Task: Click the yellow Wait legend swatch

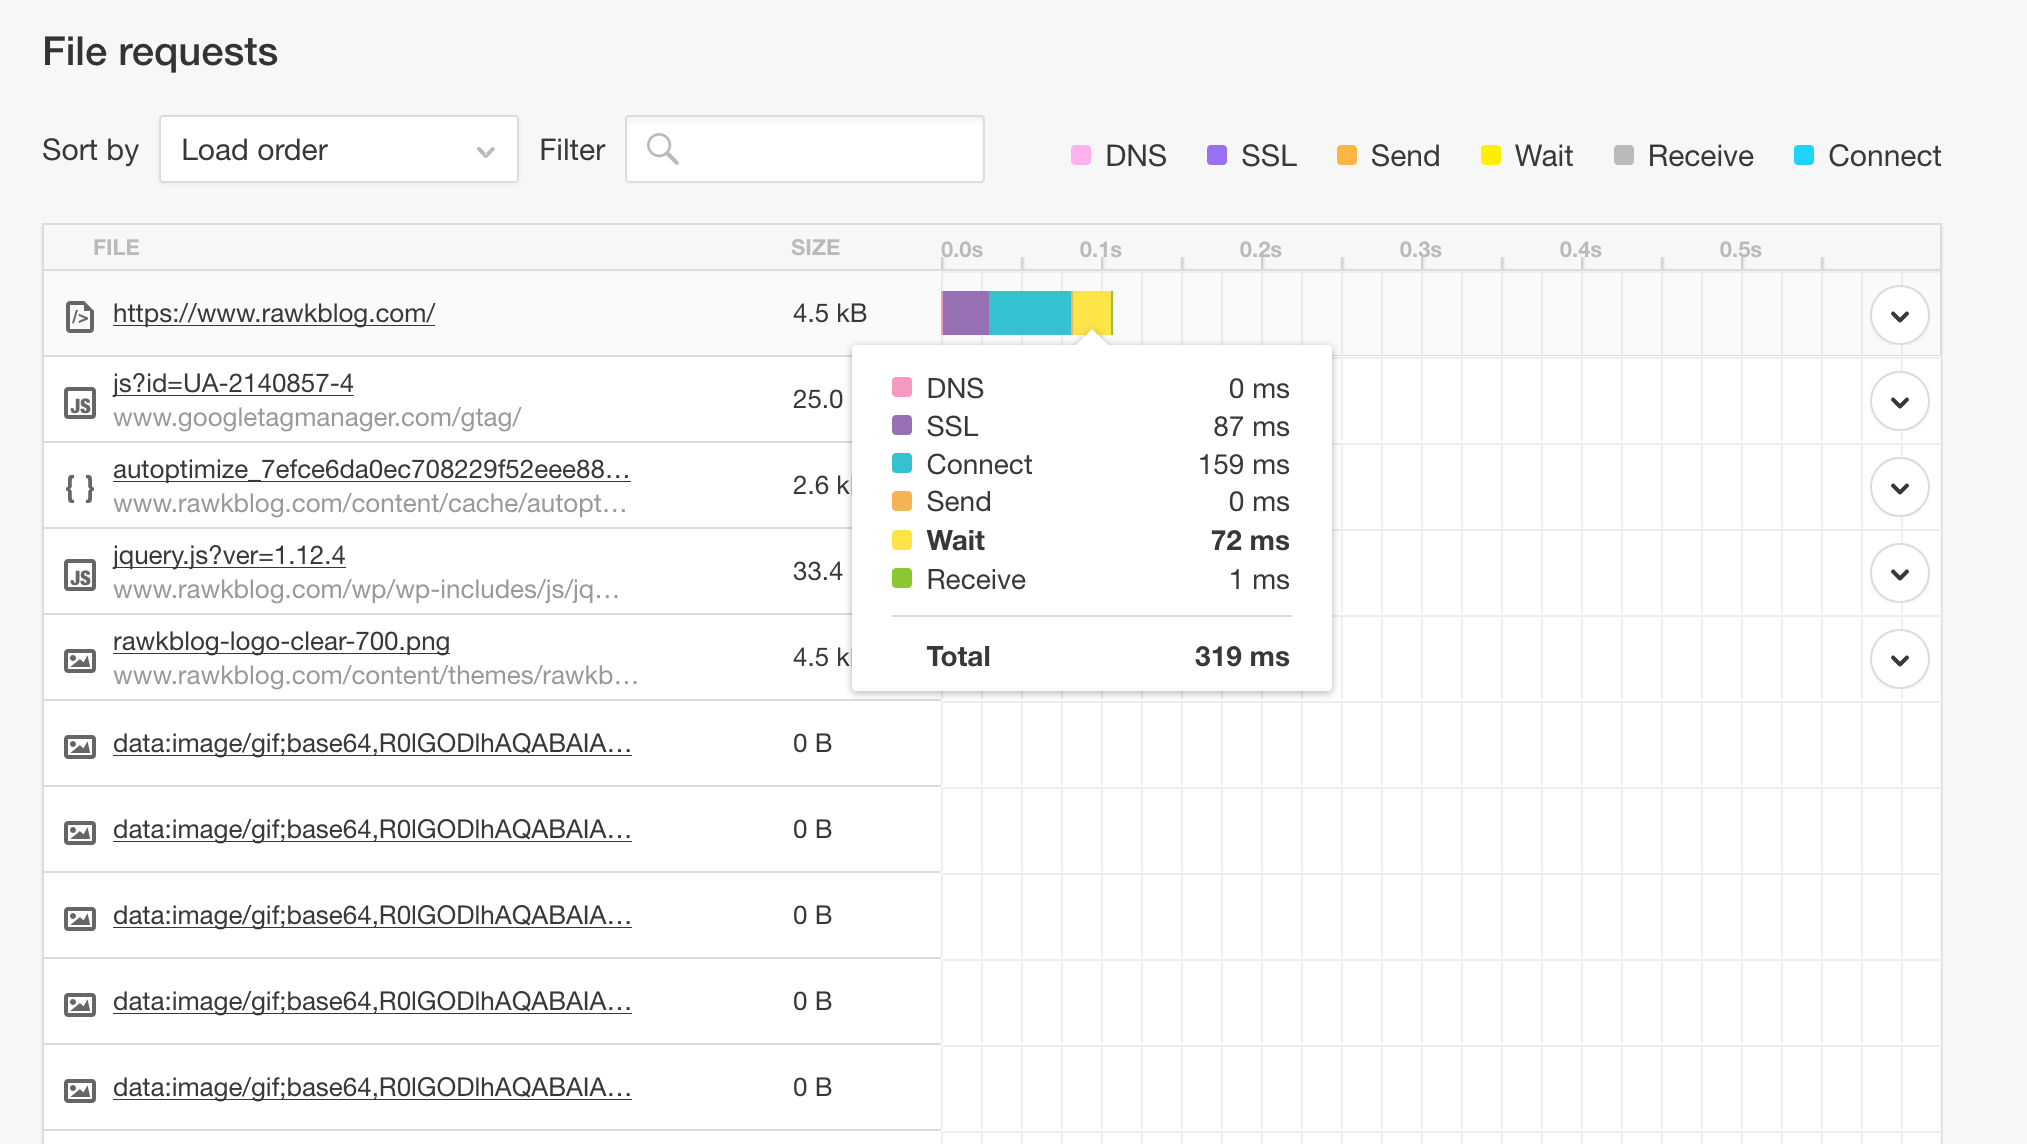Action: (1490, 155)
